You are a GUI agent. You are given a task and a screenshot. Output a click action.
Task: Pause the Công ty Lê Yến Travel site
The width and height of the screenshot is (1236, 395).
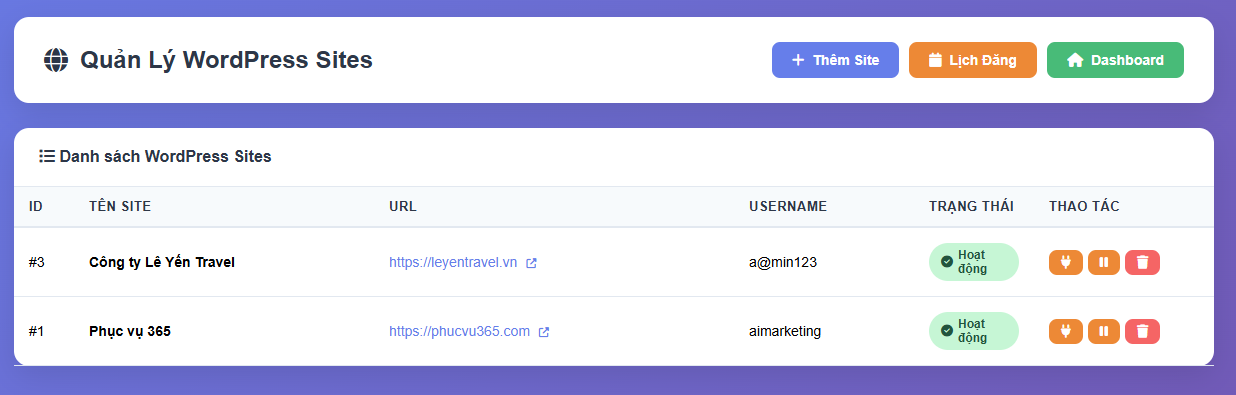click(1104, 262)
